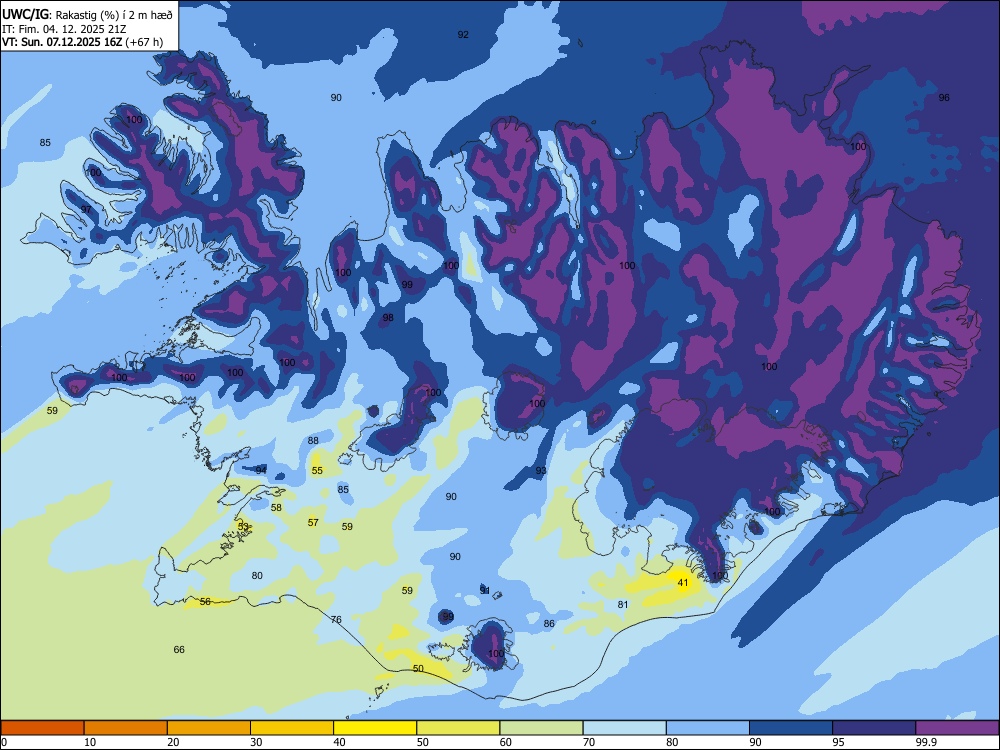The height and width of the screenshot is (750, 1000).
Task: Click the '99.9' legend scale label
Action: [x=926, y=742]
